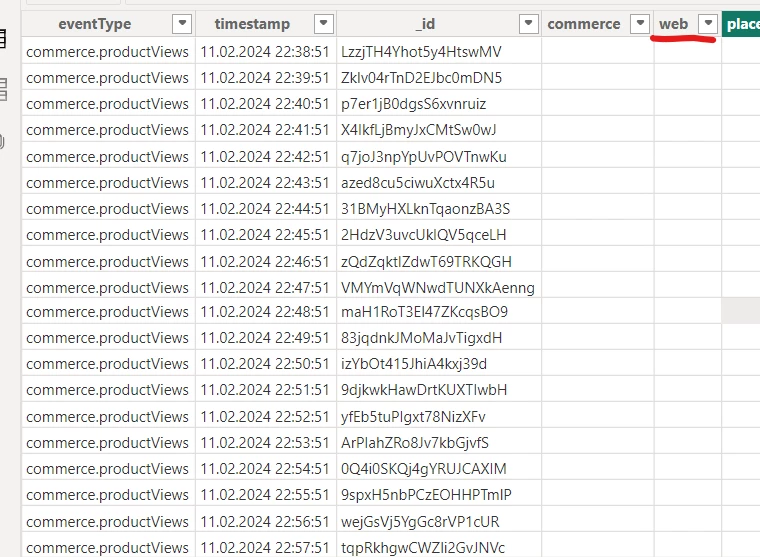Select the web column header
Viewport: 760px width, 557px height.
(x=673, y=24)
